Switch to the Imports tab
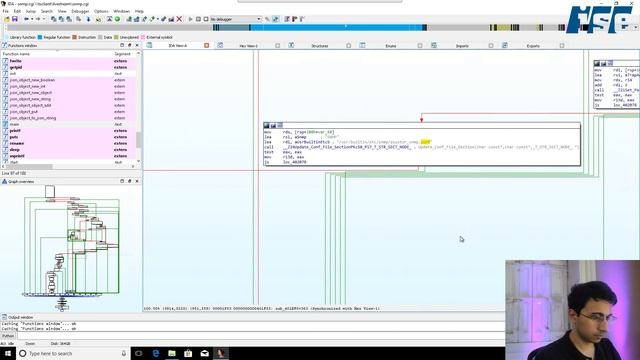This screenshot has height=360, width=640. pos(462,46)
